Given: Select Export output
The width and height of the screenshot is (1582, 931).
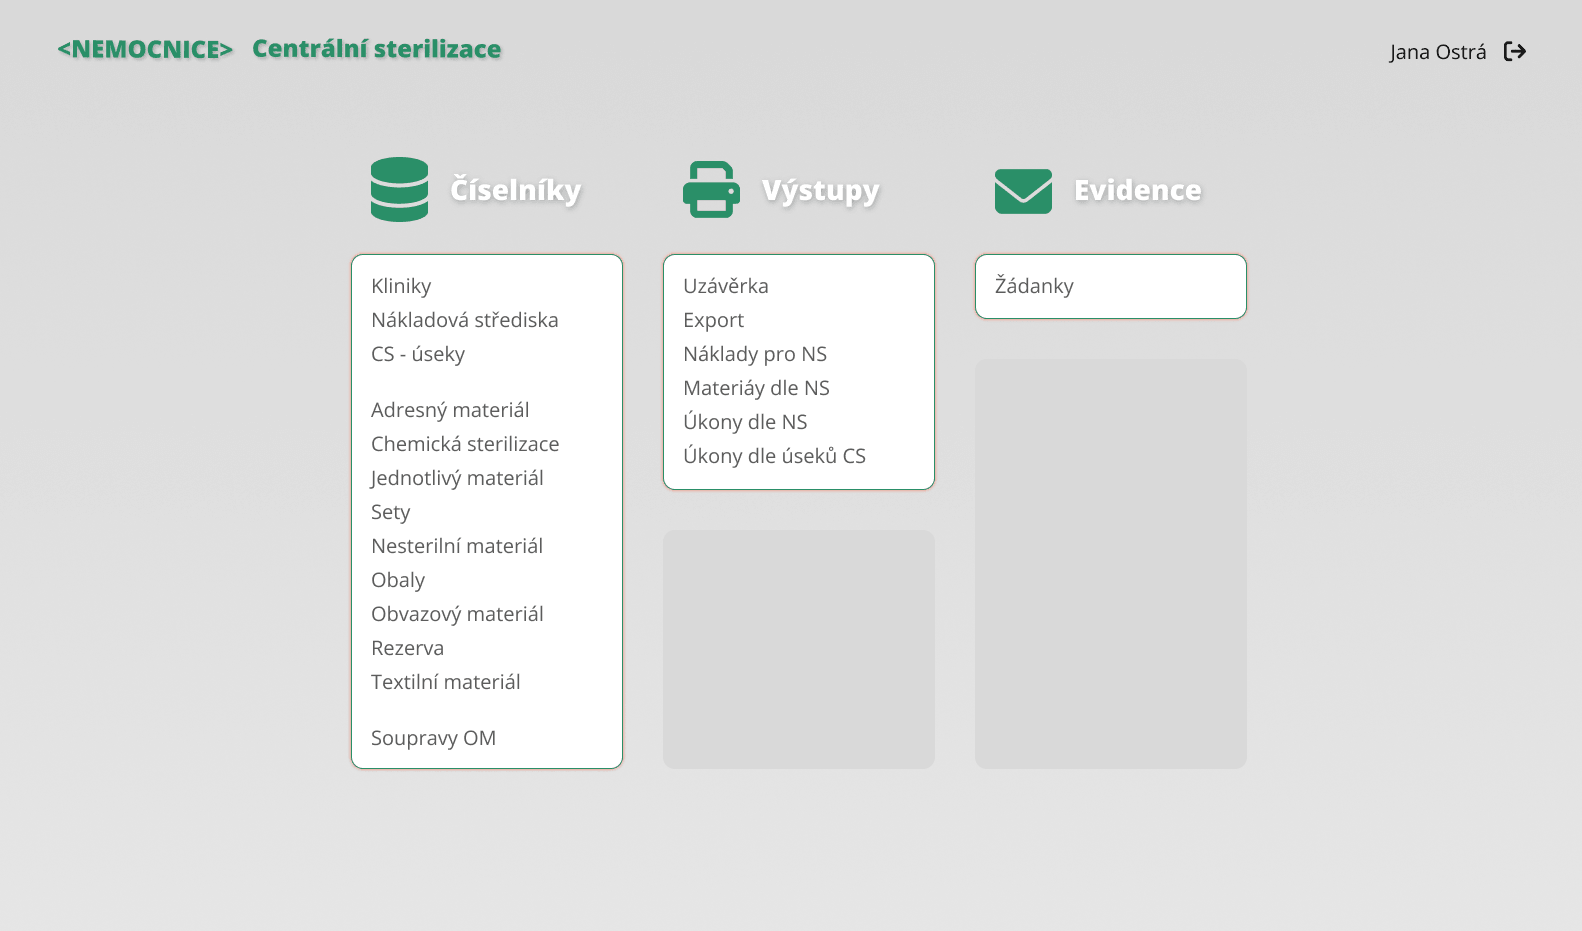Looking at the screenshot, I should point(714,320).
